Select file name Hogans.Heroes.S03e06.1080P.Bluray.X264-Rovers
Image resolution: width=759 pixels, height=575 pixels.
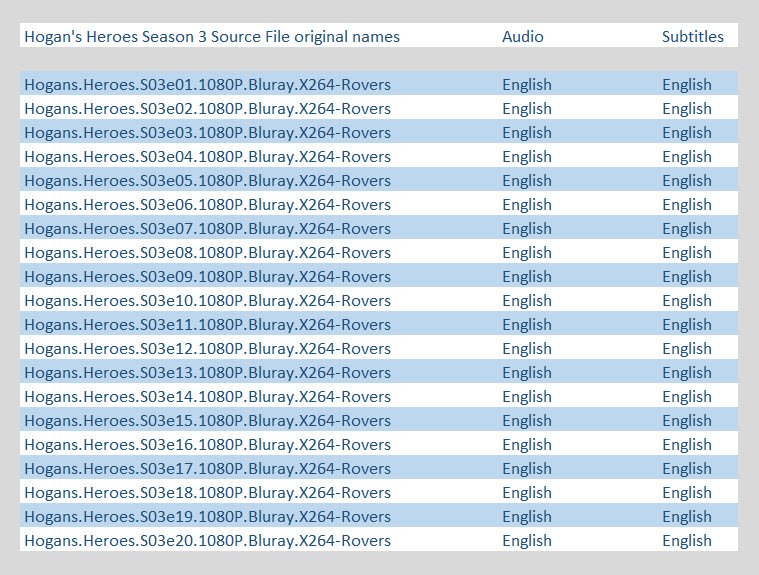[208, 205]
